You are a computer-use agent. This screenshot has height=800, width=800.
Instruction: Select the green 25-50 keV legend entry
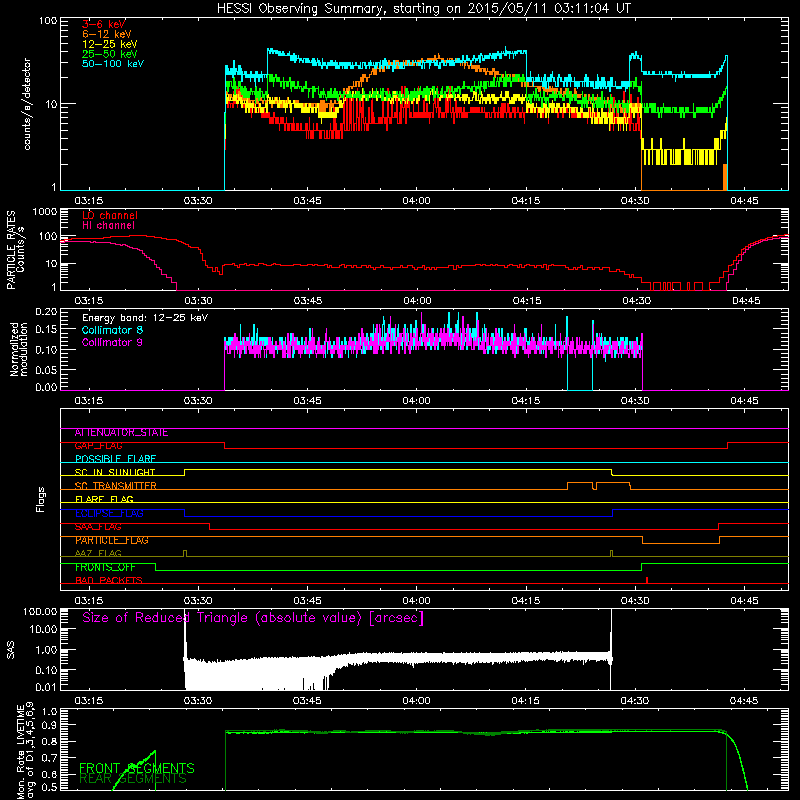point(110,54)
